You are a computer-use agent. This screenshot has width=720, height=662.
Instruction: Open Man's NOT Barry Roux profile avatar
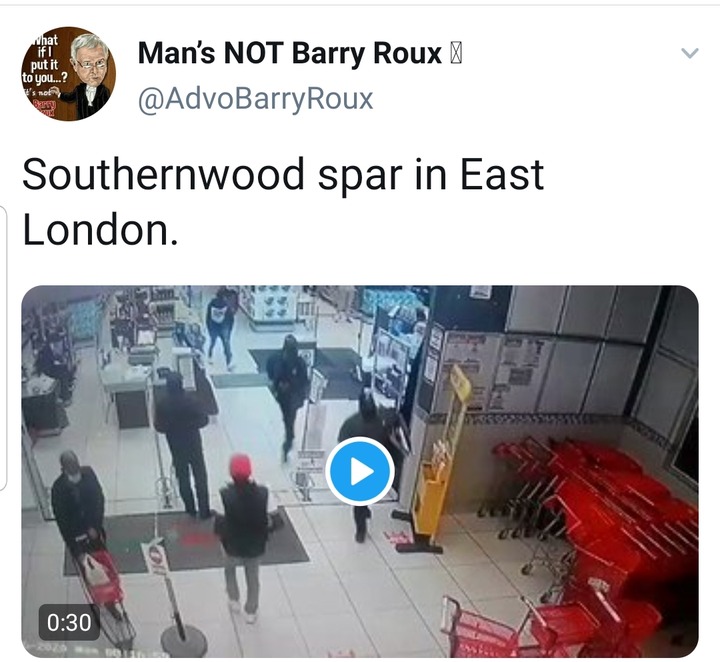coord(68,74)
